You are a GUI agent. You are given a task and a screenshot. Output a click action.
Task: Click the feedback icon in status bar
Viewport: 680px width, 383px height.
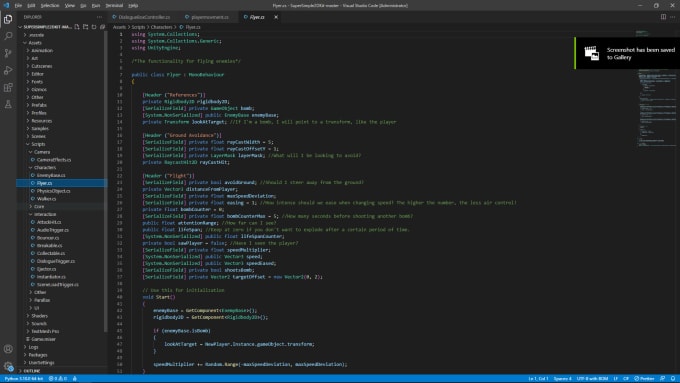(x=662, y=379)
